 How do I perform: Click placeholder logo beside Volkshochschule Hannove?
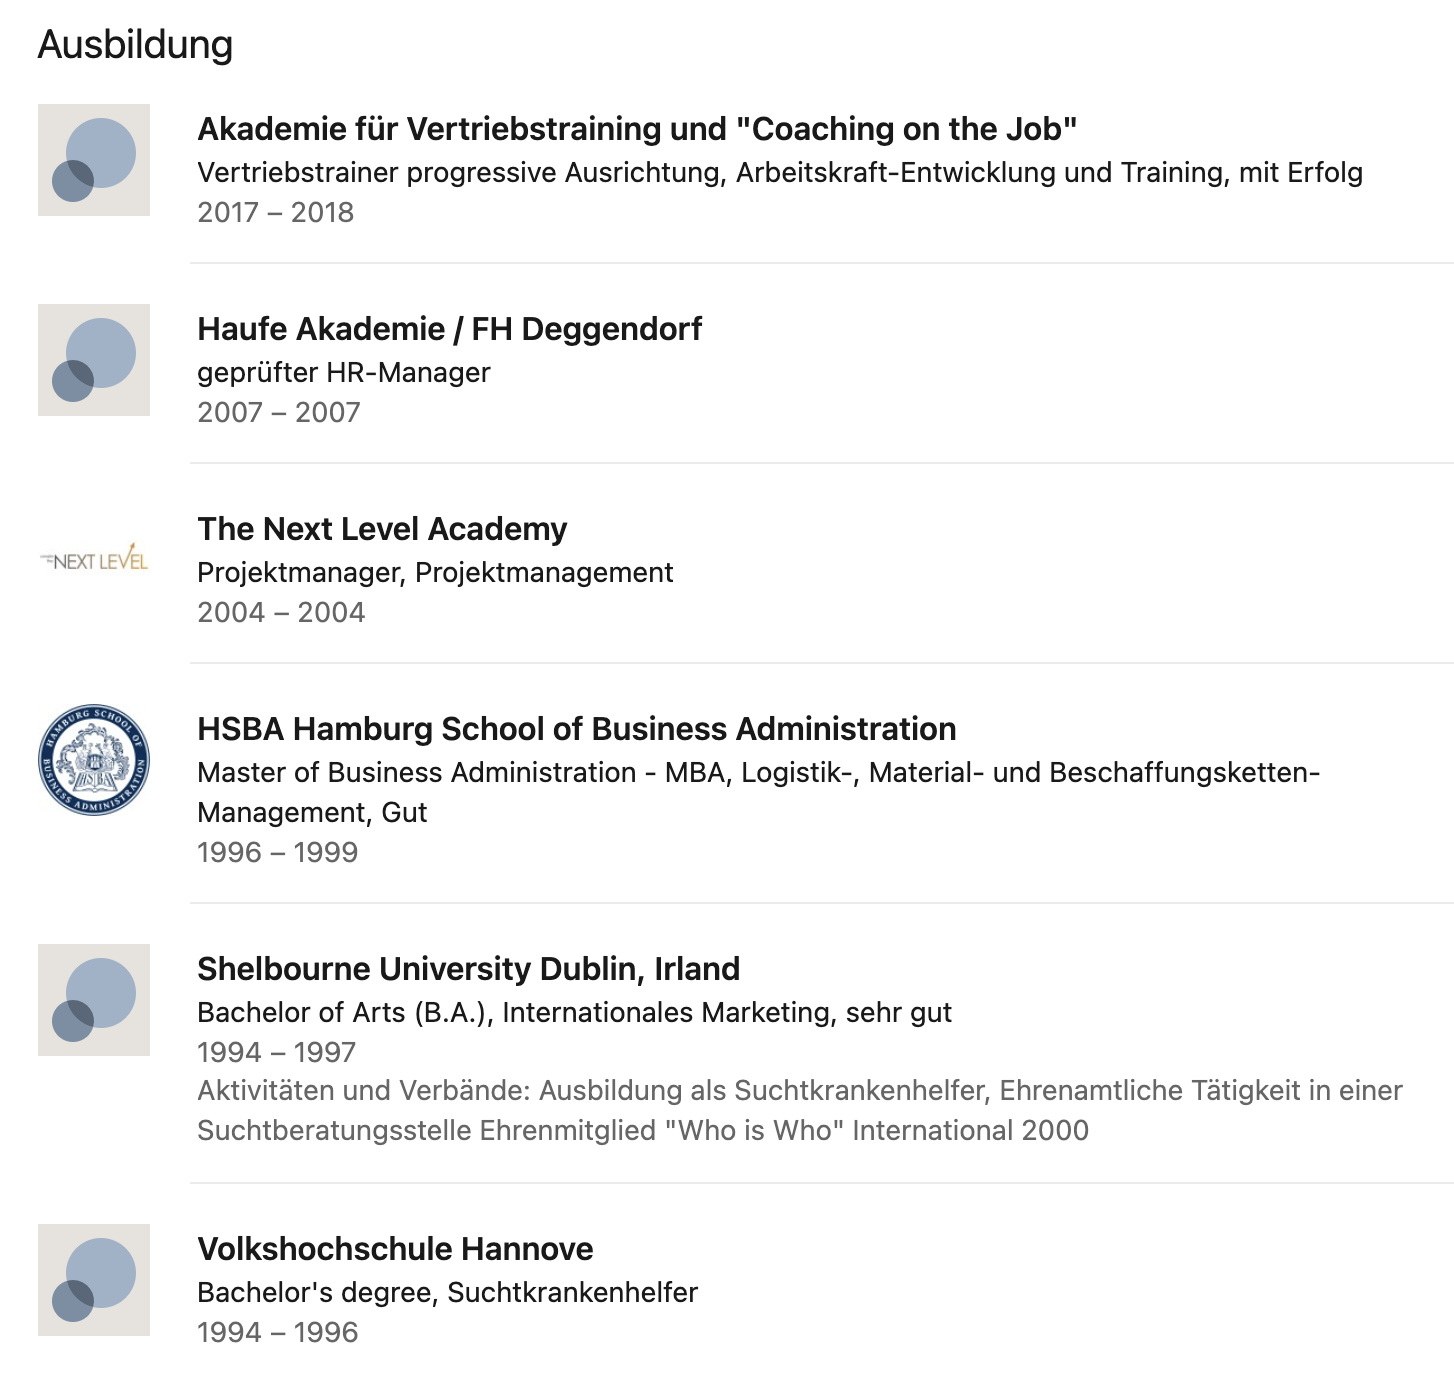tap(94, 1280)
